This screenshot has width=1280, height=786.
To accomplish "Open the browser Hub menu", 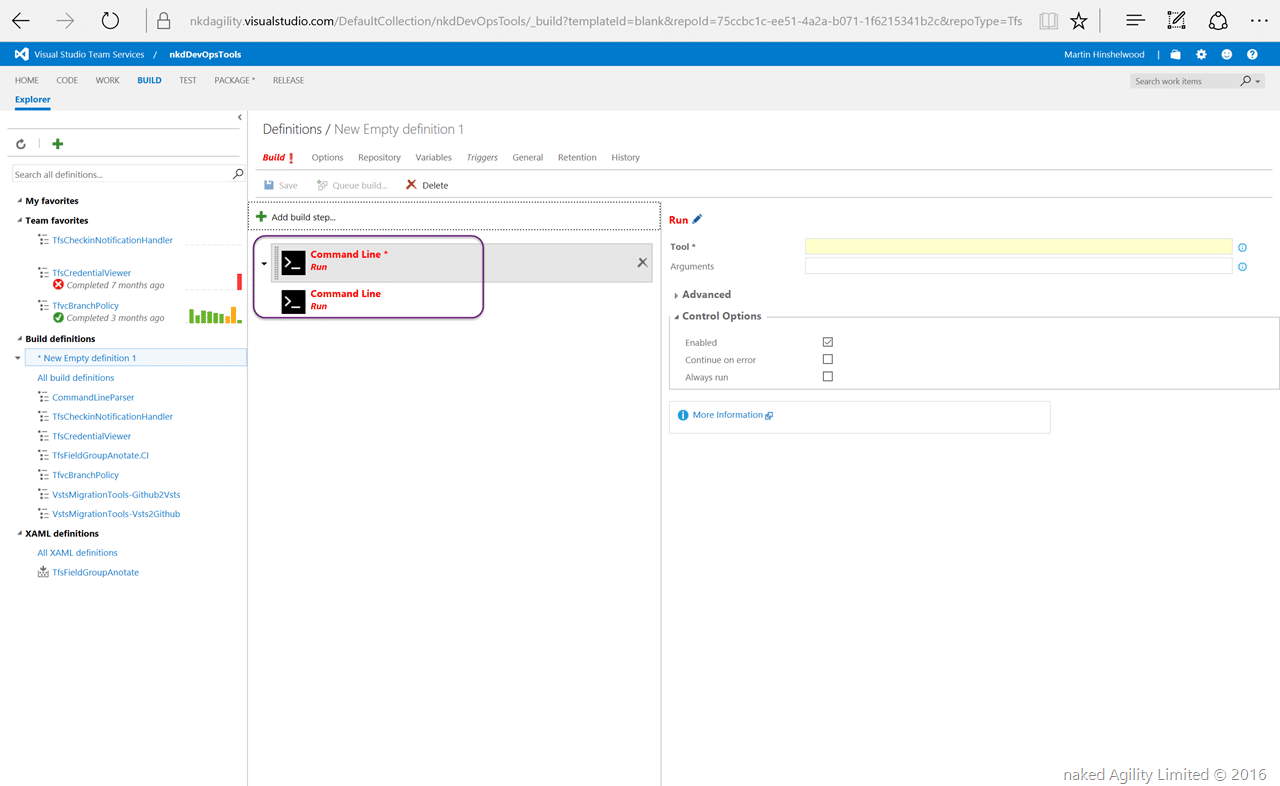I will pyautogui.click(x=1135, y=20).
